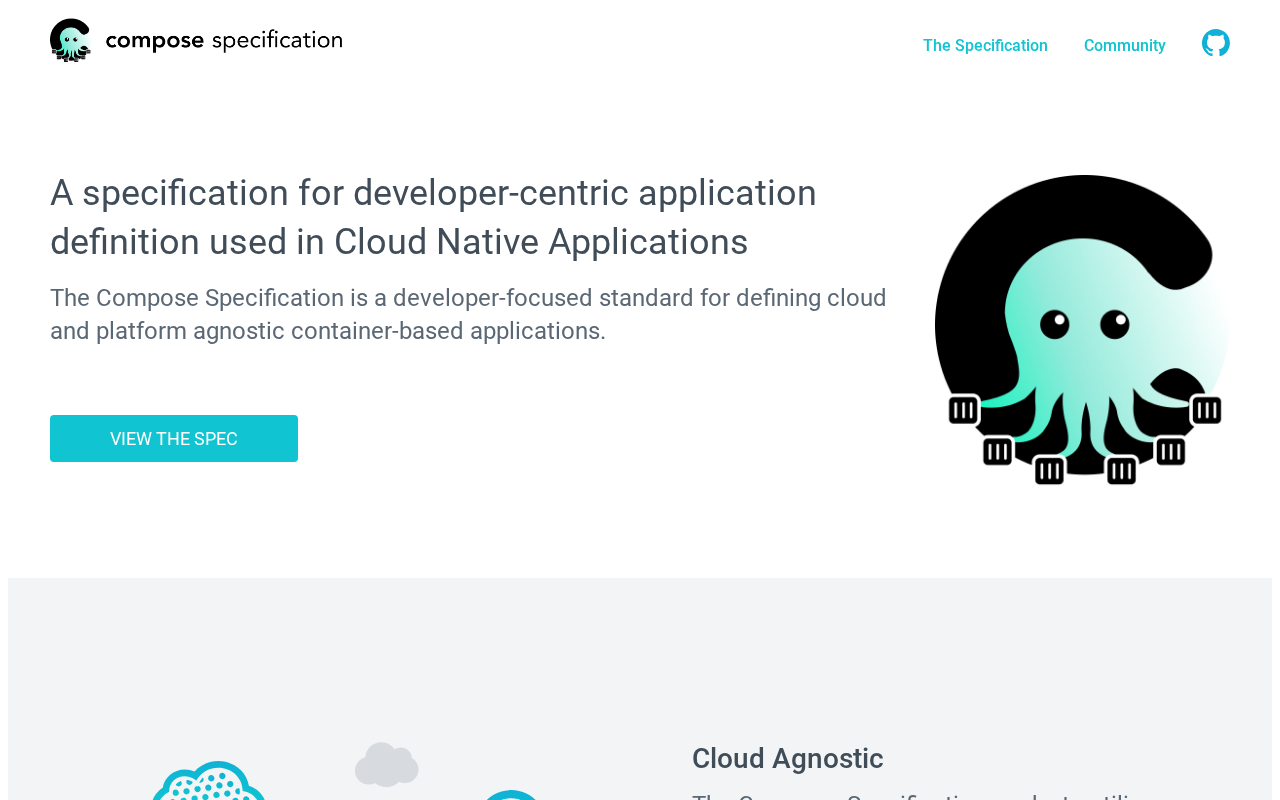Select the gray cloud icon
Viewport: 1280px width, 800px height.
click(387, 764)
